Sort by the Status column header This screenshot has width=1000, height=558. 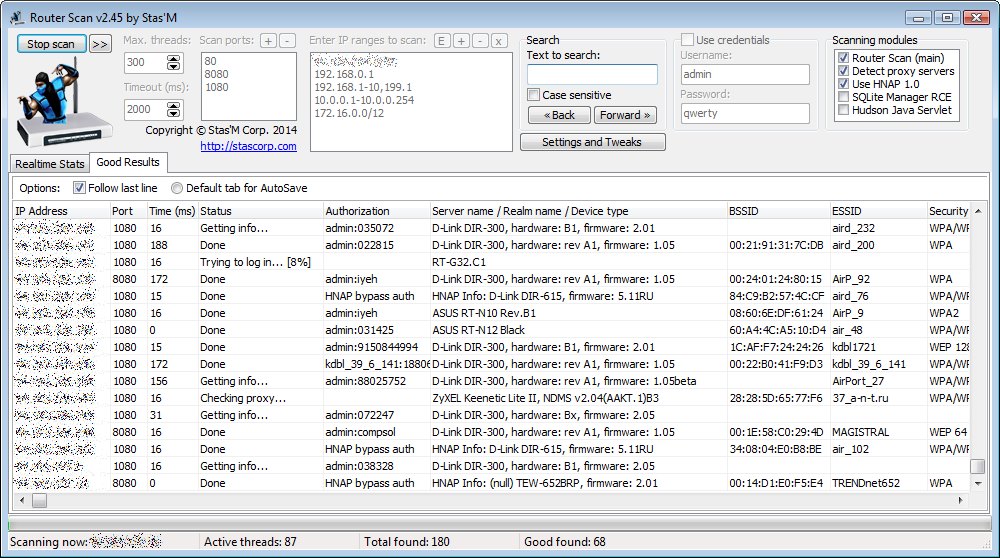click(x=260, y=211)
